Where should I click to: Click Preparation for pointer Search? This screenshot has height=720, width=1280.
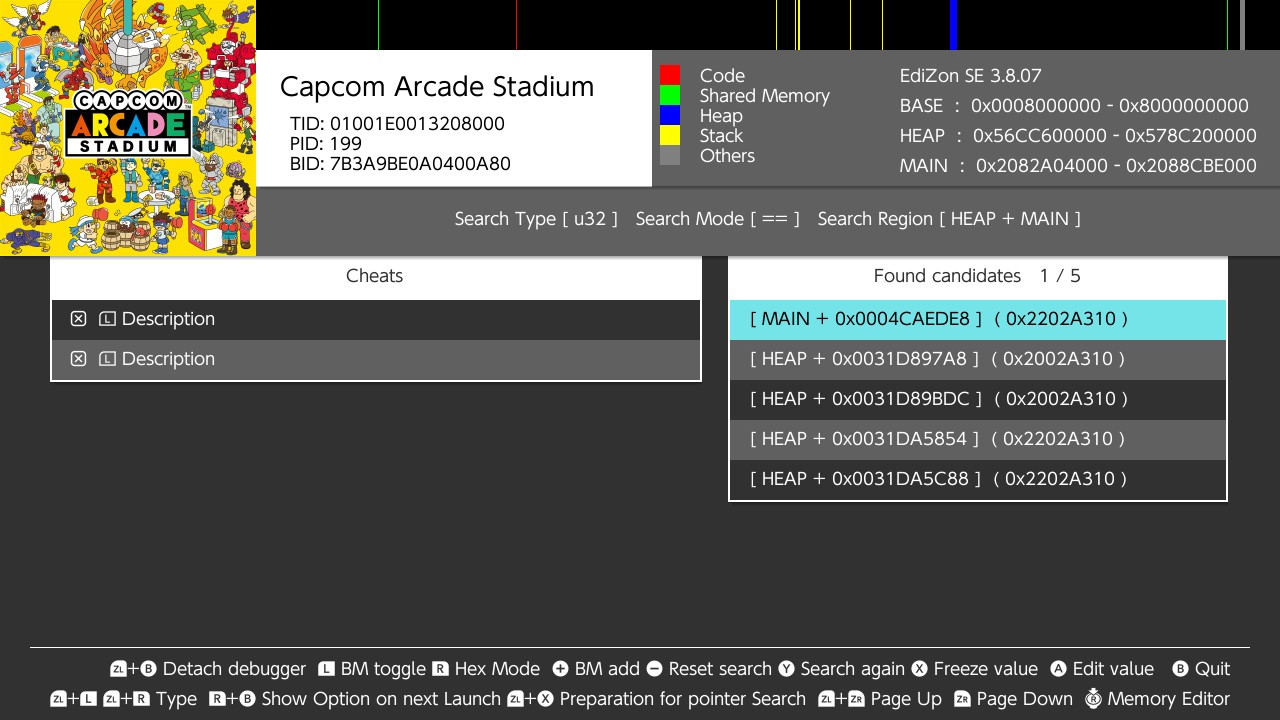coord(683,699)
